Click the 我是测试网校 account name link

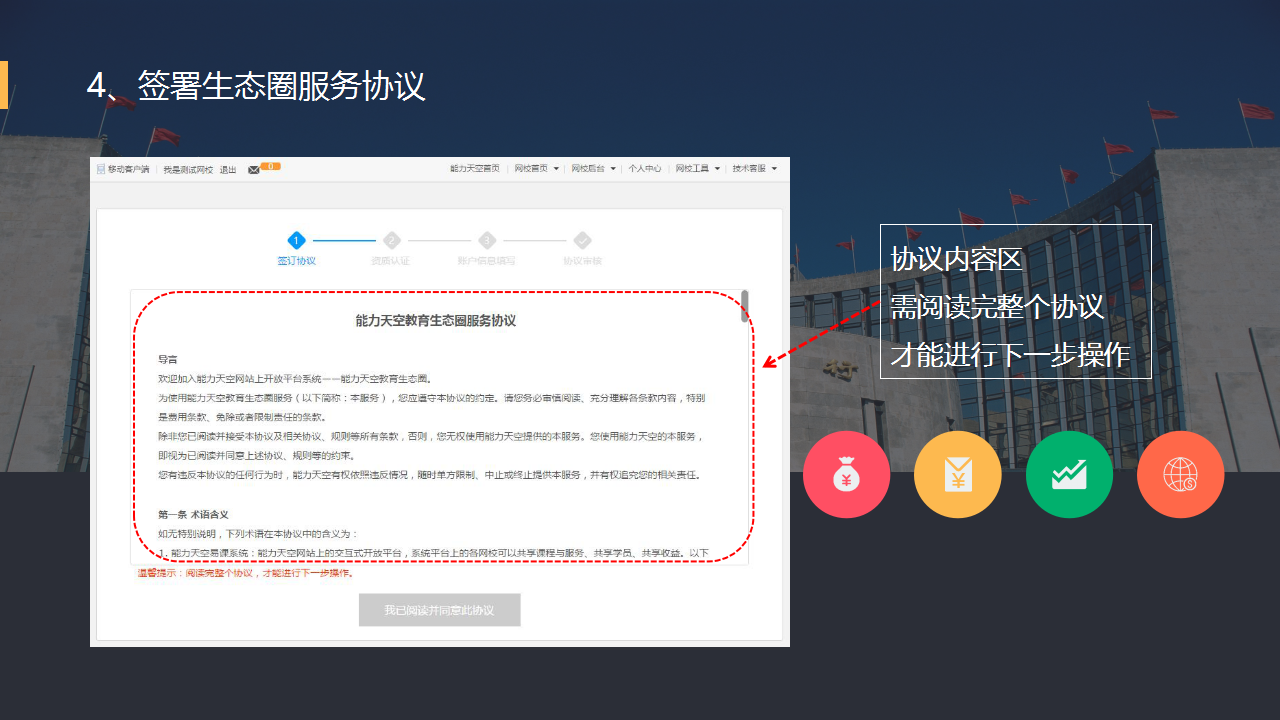click(x=188, y=170)
